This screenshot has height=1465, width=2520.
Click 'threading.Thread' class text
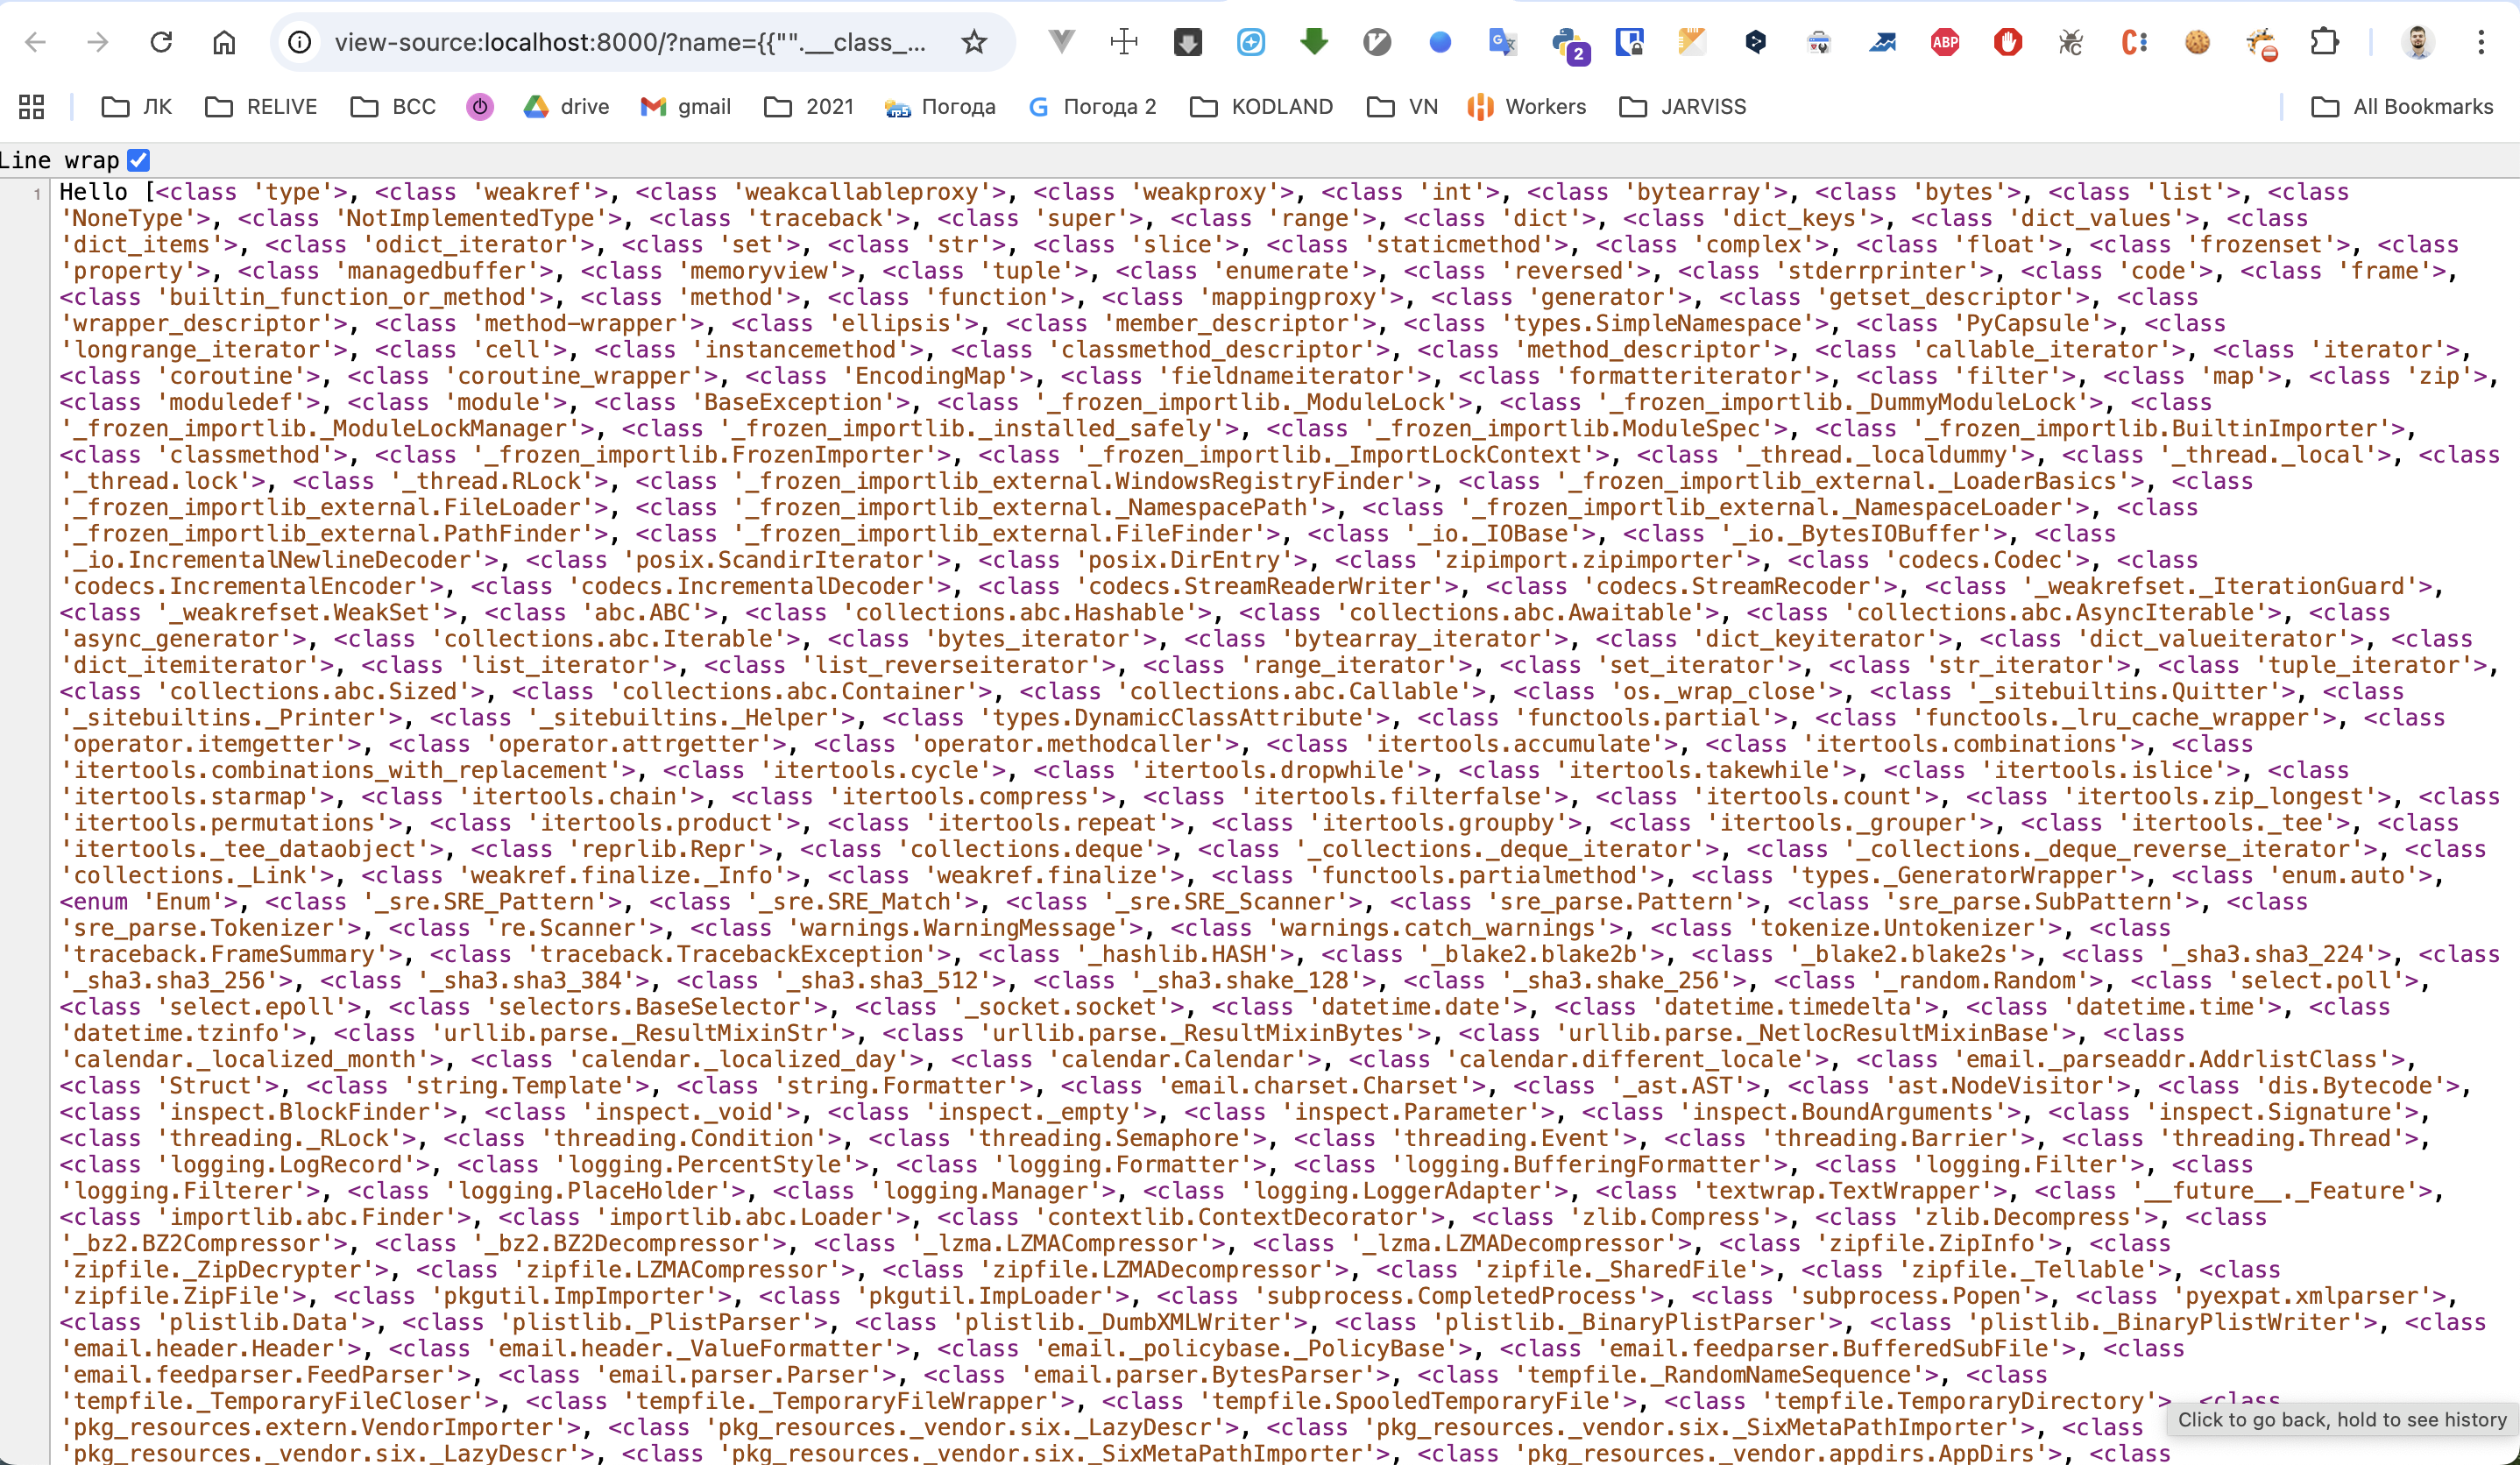point(2290,1138)
